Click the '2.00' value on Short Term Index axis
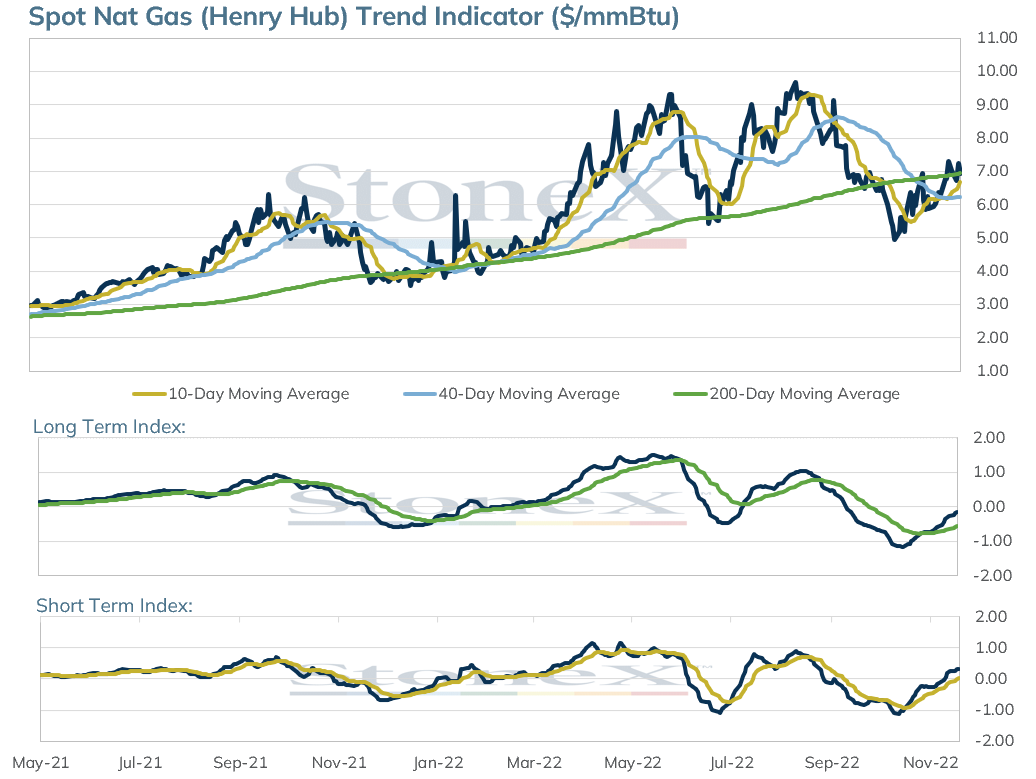Image resolution: width=1036 pixels, height=779 pixels. pos(991,616)
